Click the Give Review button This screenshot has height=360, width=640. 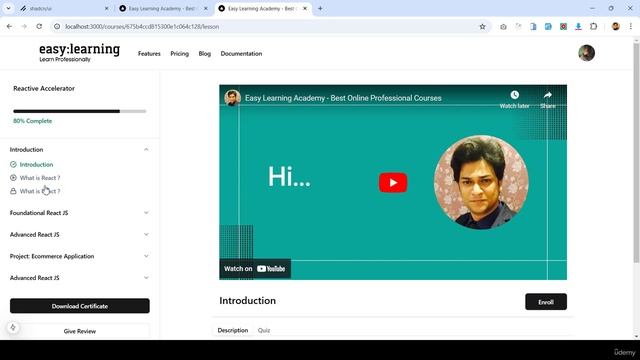point(80,331)
